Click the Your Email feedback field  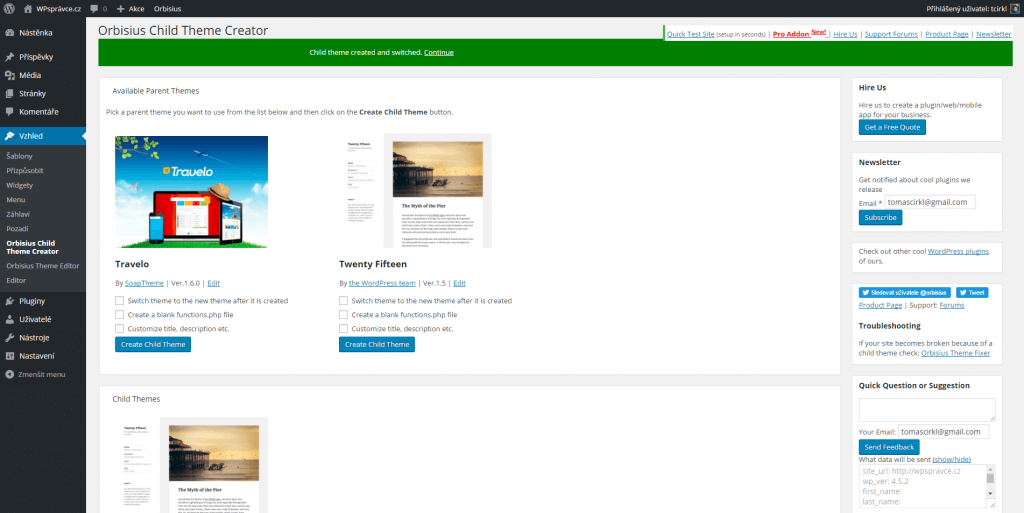coord(944,432)
